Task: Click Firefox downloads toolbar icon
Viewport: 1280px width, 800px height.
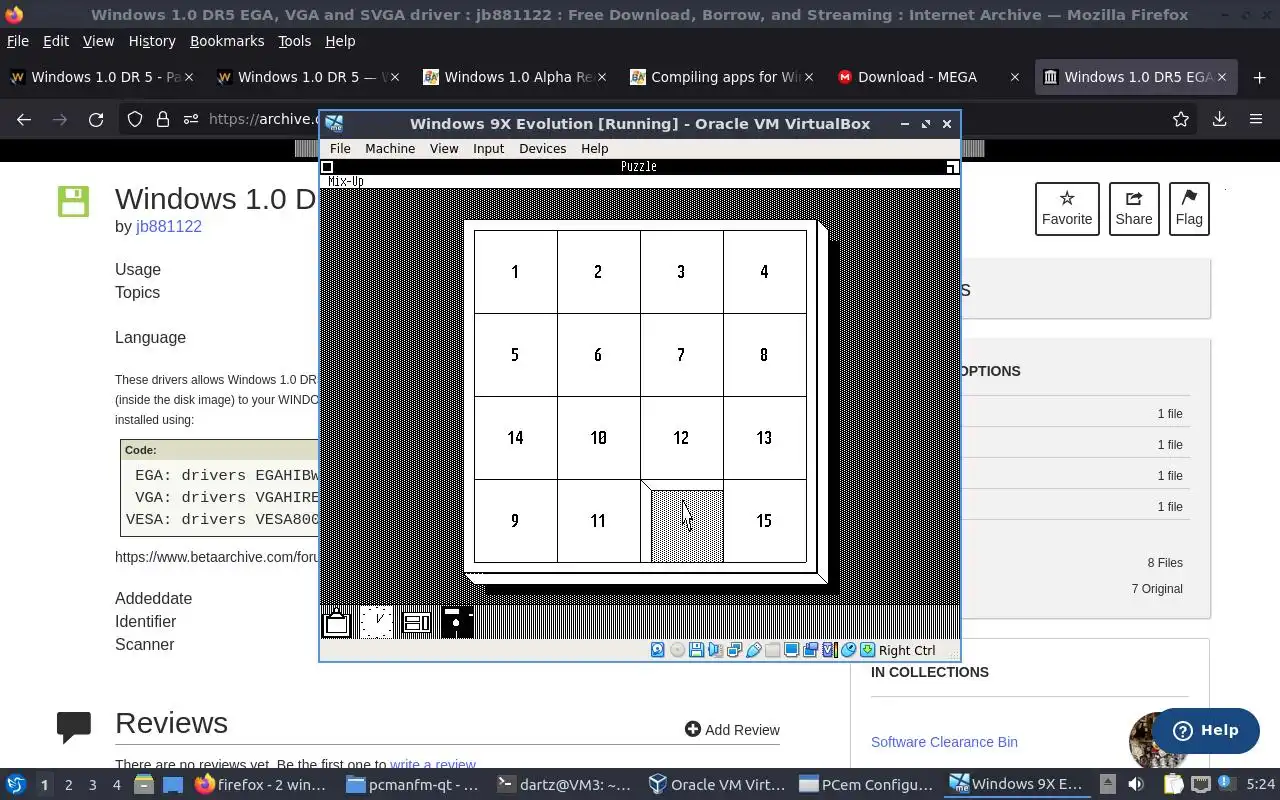Action: [1219, 119]
